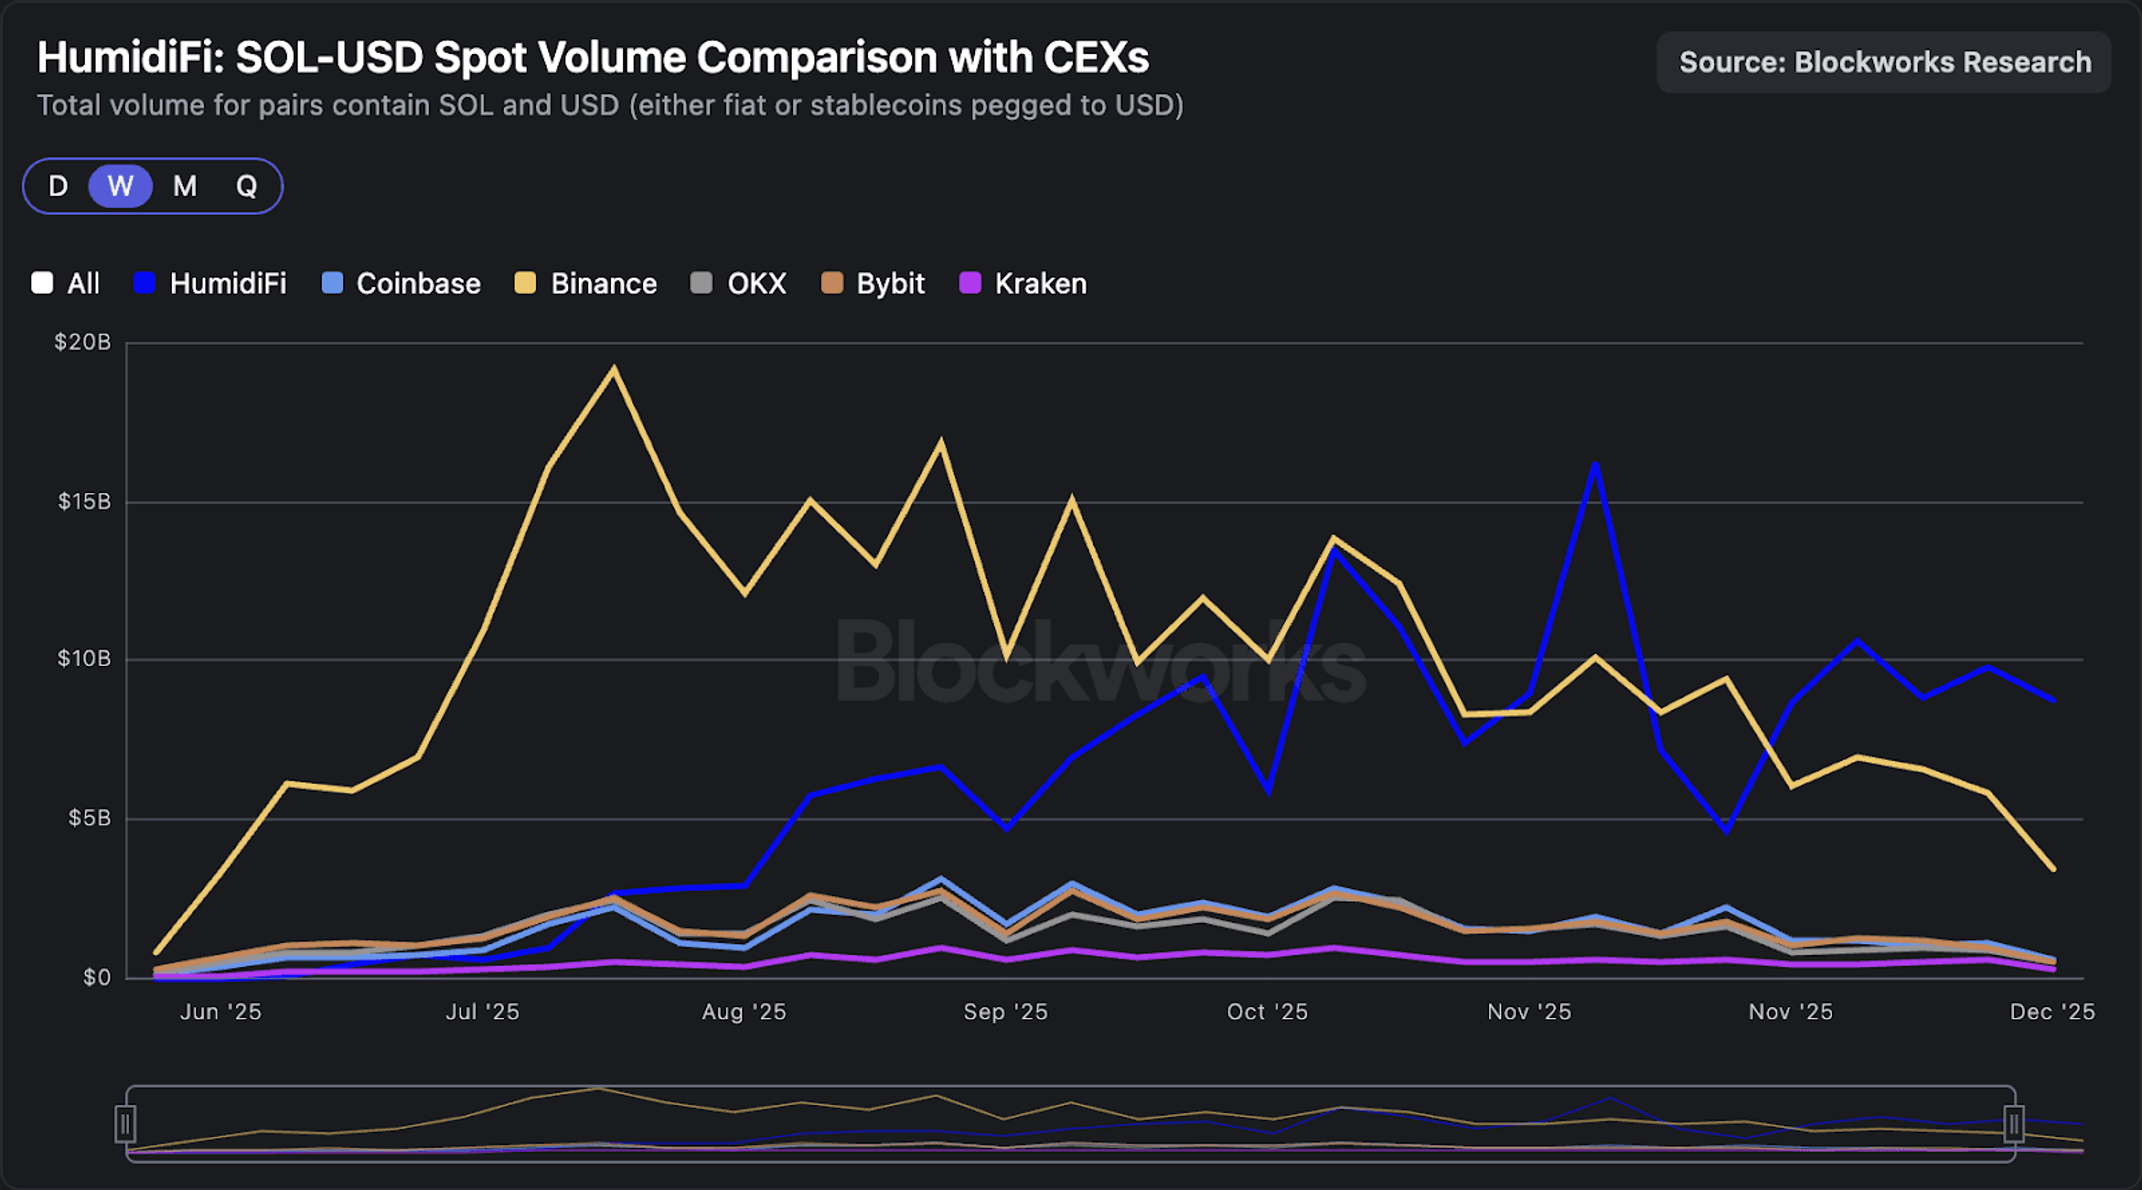Click the Binance legend label
The width and height of the screenshot is (2142, 1190).
[604, 283]
